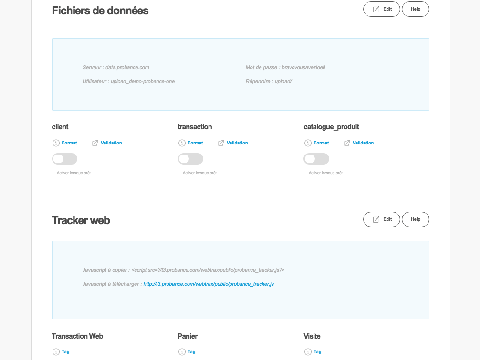Click Edit button for Fichiers de données
Viewport: 480px width, 360px height.
click(381, 9)
